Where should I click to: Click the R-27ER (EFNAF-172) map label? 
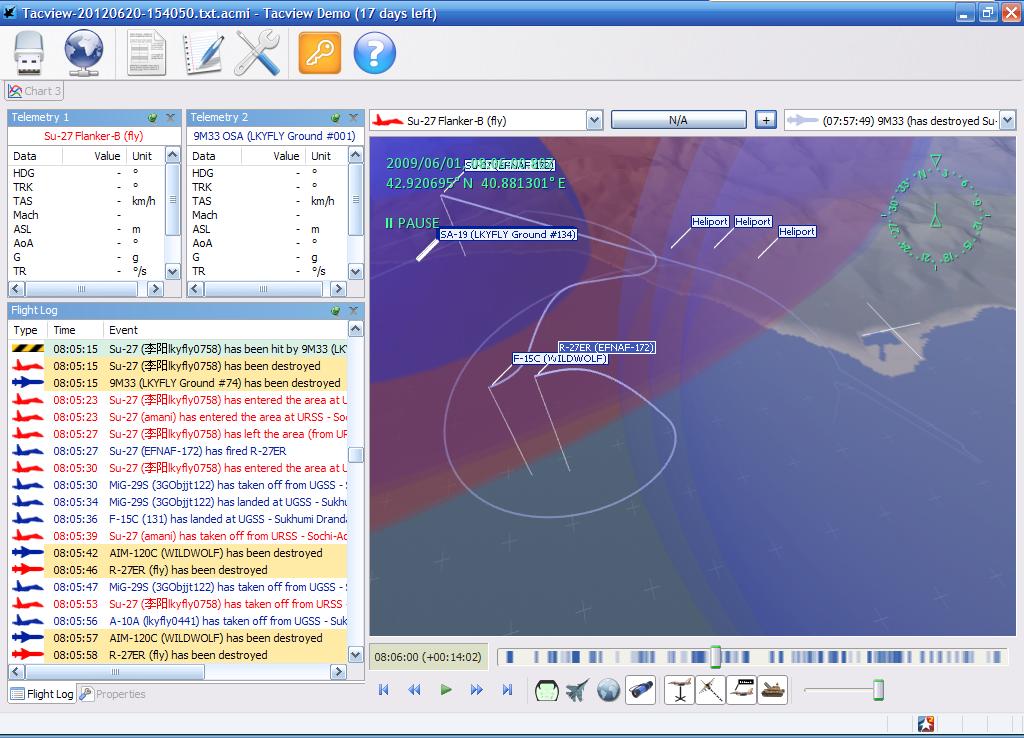point(607,347)
